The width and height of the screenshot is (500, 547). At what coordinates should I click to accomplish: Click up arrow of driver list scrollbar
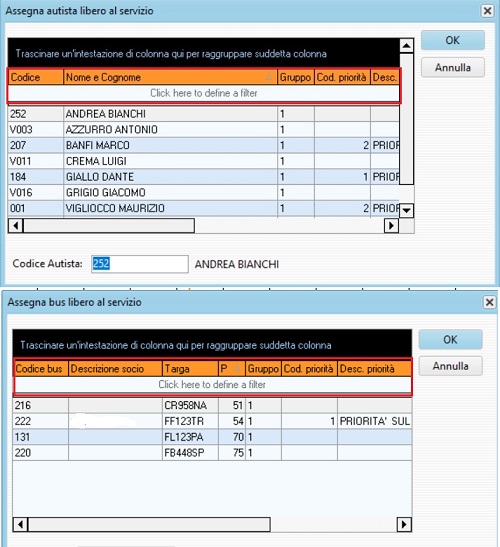tap(406, 46)
